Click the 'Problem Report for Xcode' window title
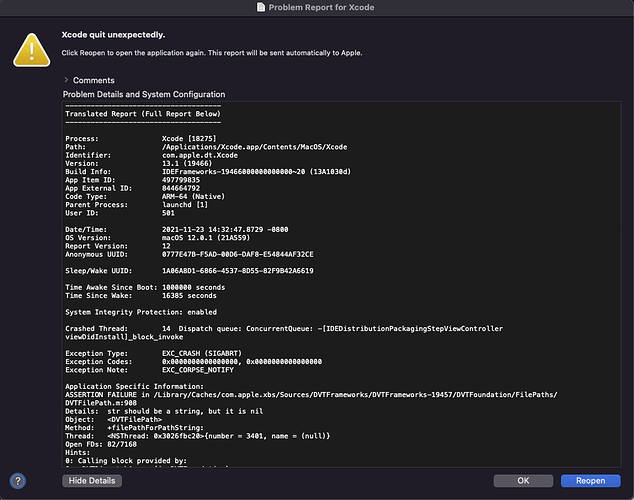This screenshot has height=500, width=634. pyautogui.click(x=321, y=7)
